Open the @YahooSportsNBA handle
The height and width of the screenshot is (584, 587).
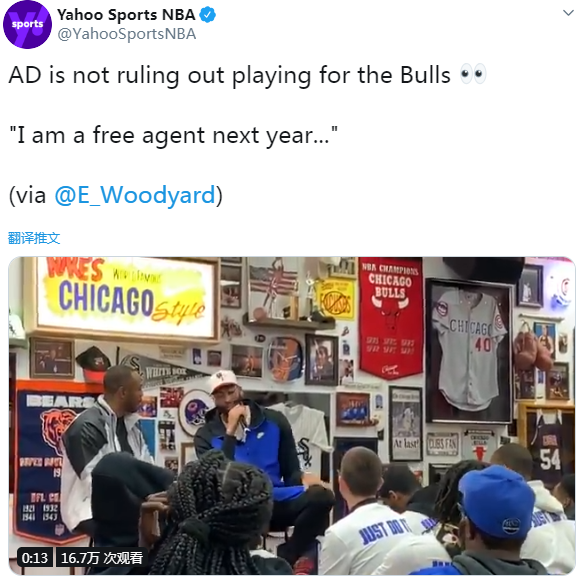(127, 34)
